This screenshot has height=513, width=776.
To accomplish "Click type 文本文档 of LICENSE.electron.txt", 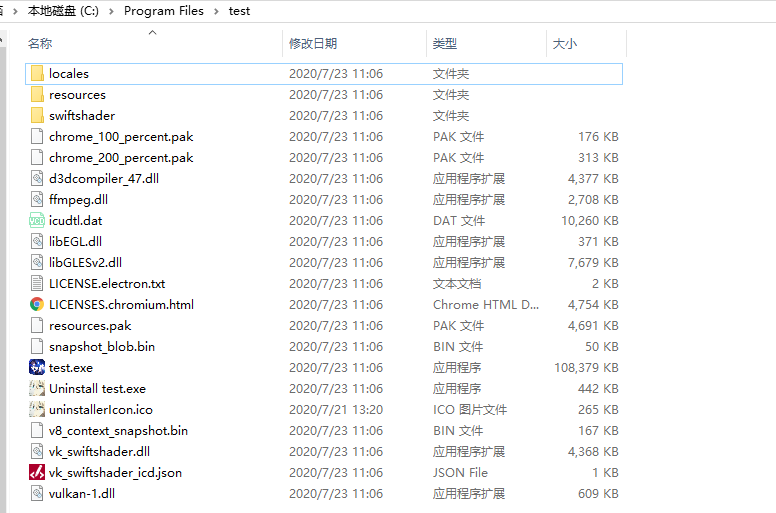I will coord(457,284).
